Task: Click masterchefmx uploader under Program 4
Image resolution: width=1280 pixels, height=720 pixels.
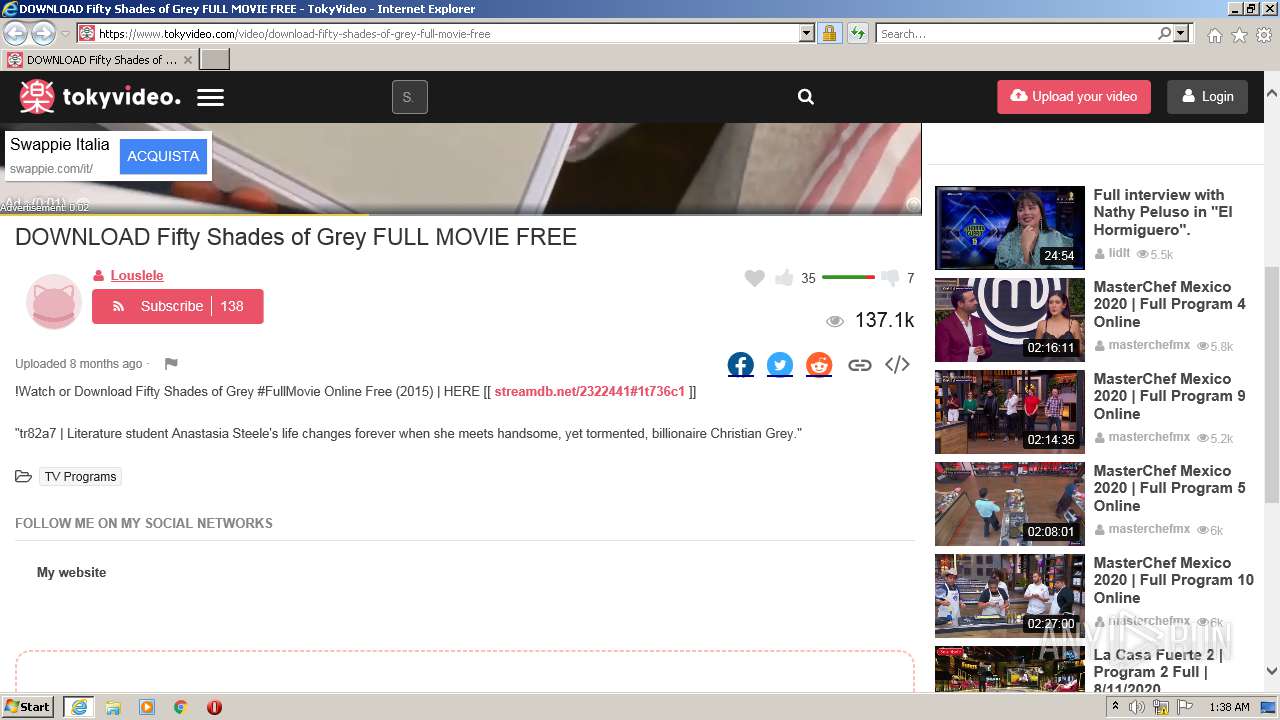Action: pos(1149,345)
